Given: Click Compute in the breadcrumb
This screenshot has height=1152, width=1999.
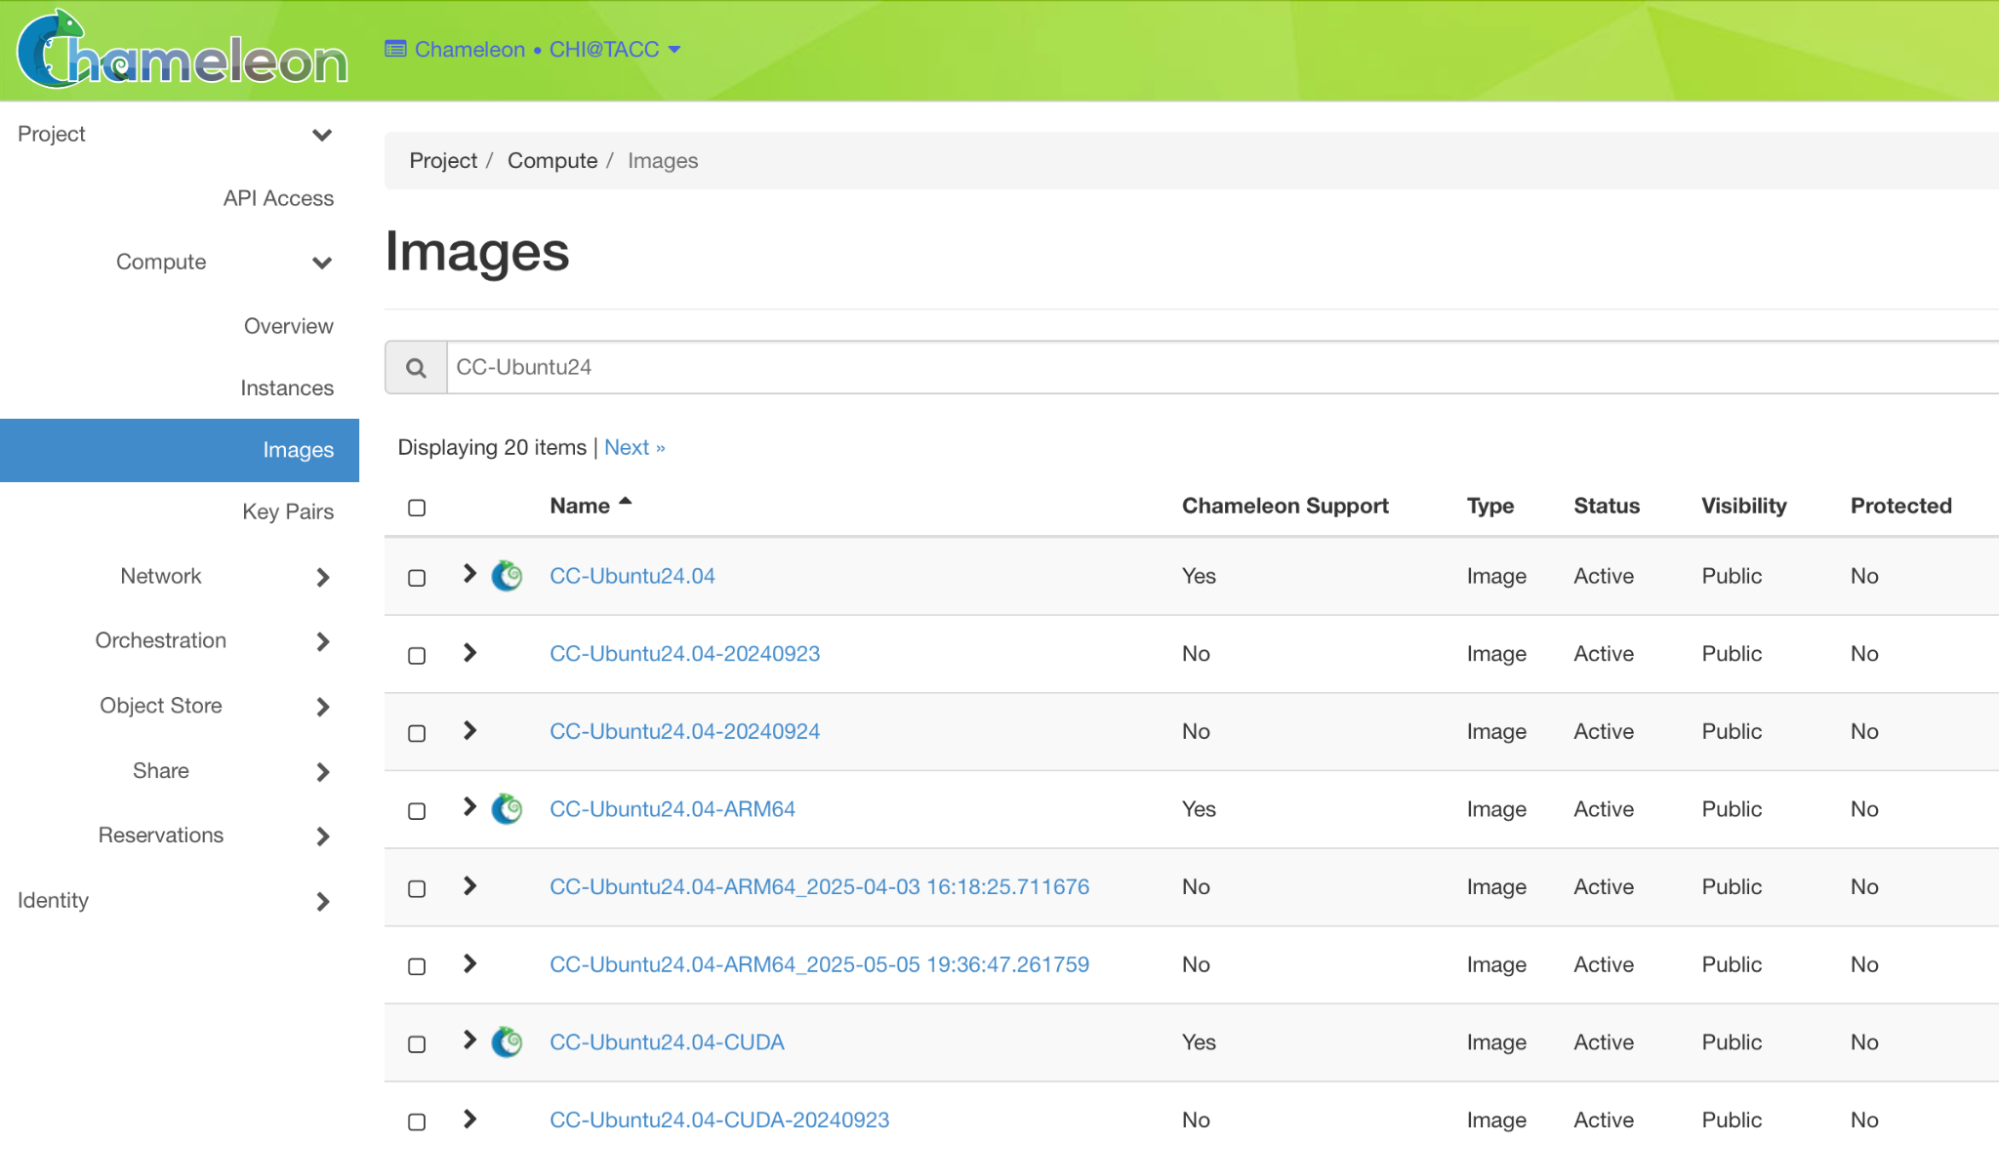Looking at the screenshot, I should (552, 161).
